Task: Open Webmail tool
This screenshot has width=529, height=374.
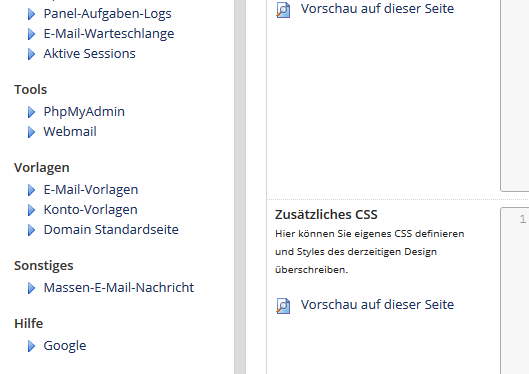Action: pos(70,132)
